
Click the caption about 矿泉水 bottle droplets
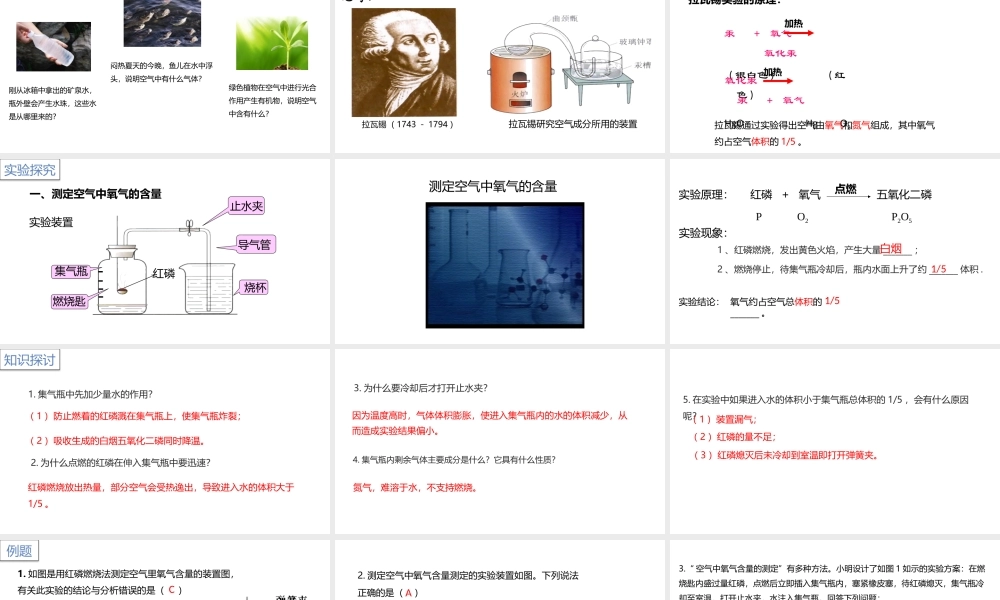52,103
